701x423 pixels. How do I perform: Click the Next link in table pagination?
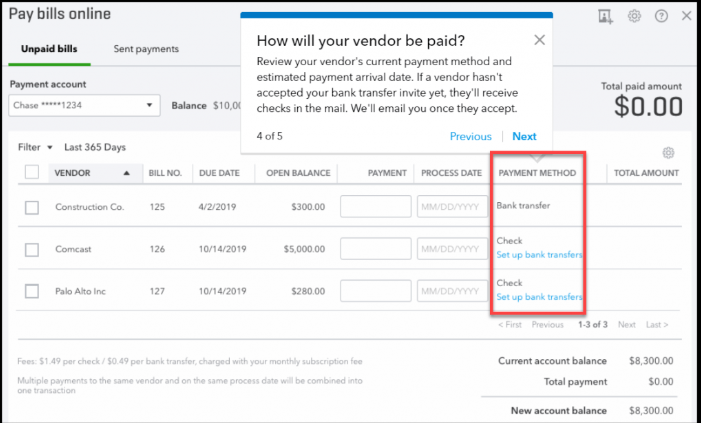(x=627, y=325)
